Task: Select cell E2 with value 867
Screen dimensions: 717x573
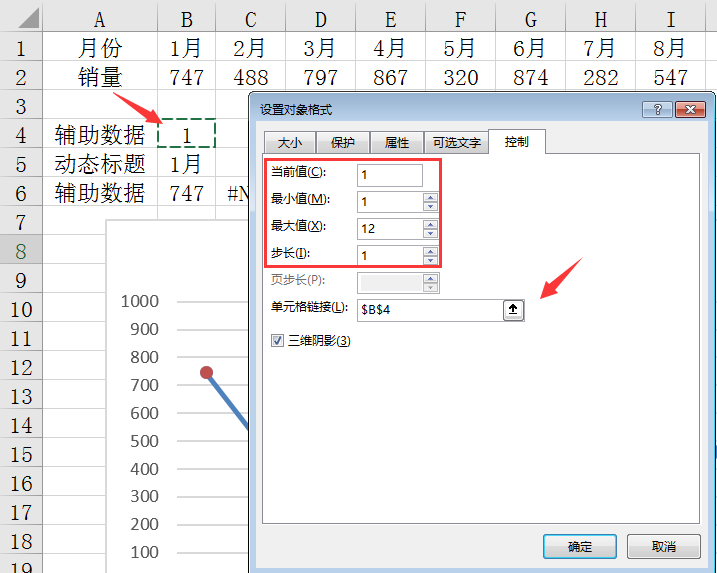Action: tap(391, 76)
